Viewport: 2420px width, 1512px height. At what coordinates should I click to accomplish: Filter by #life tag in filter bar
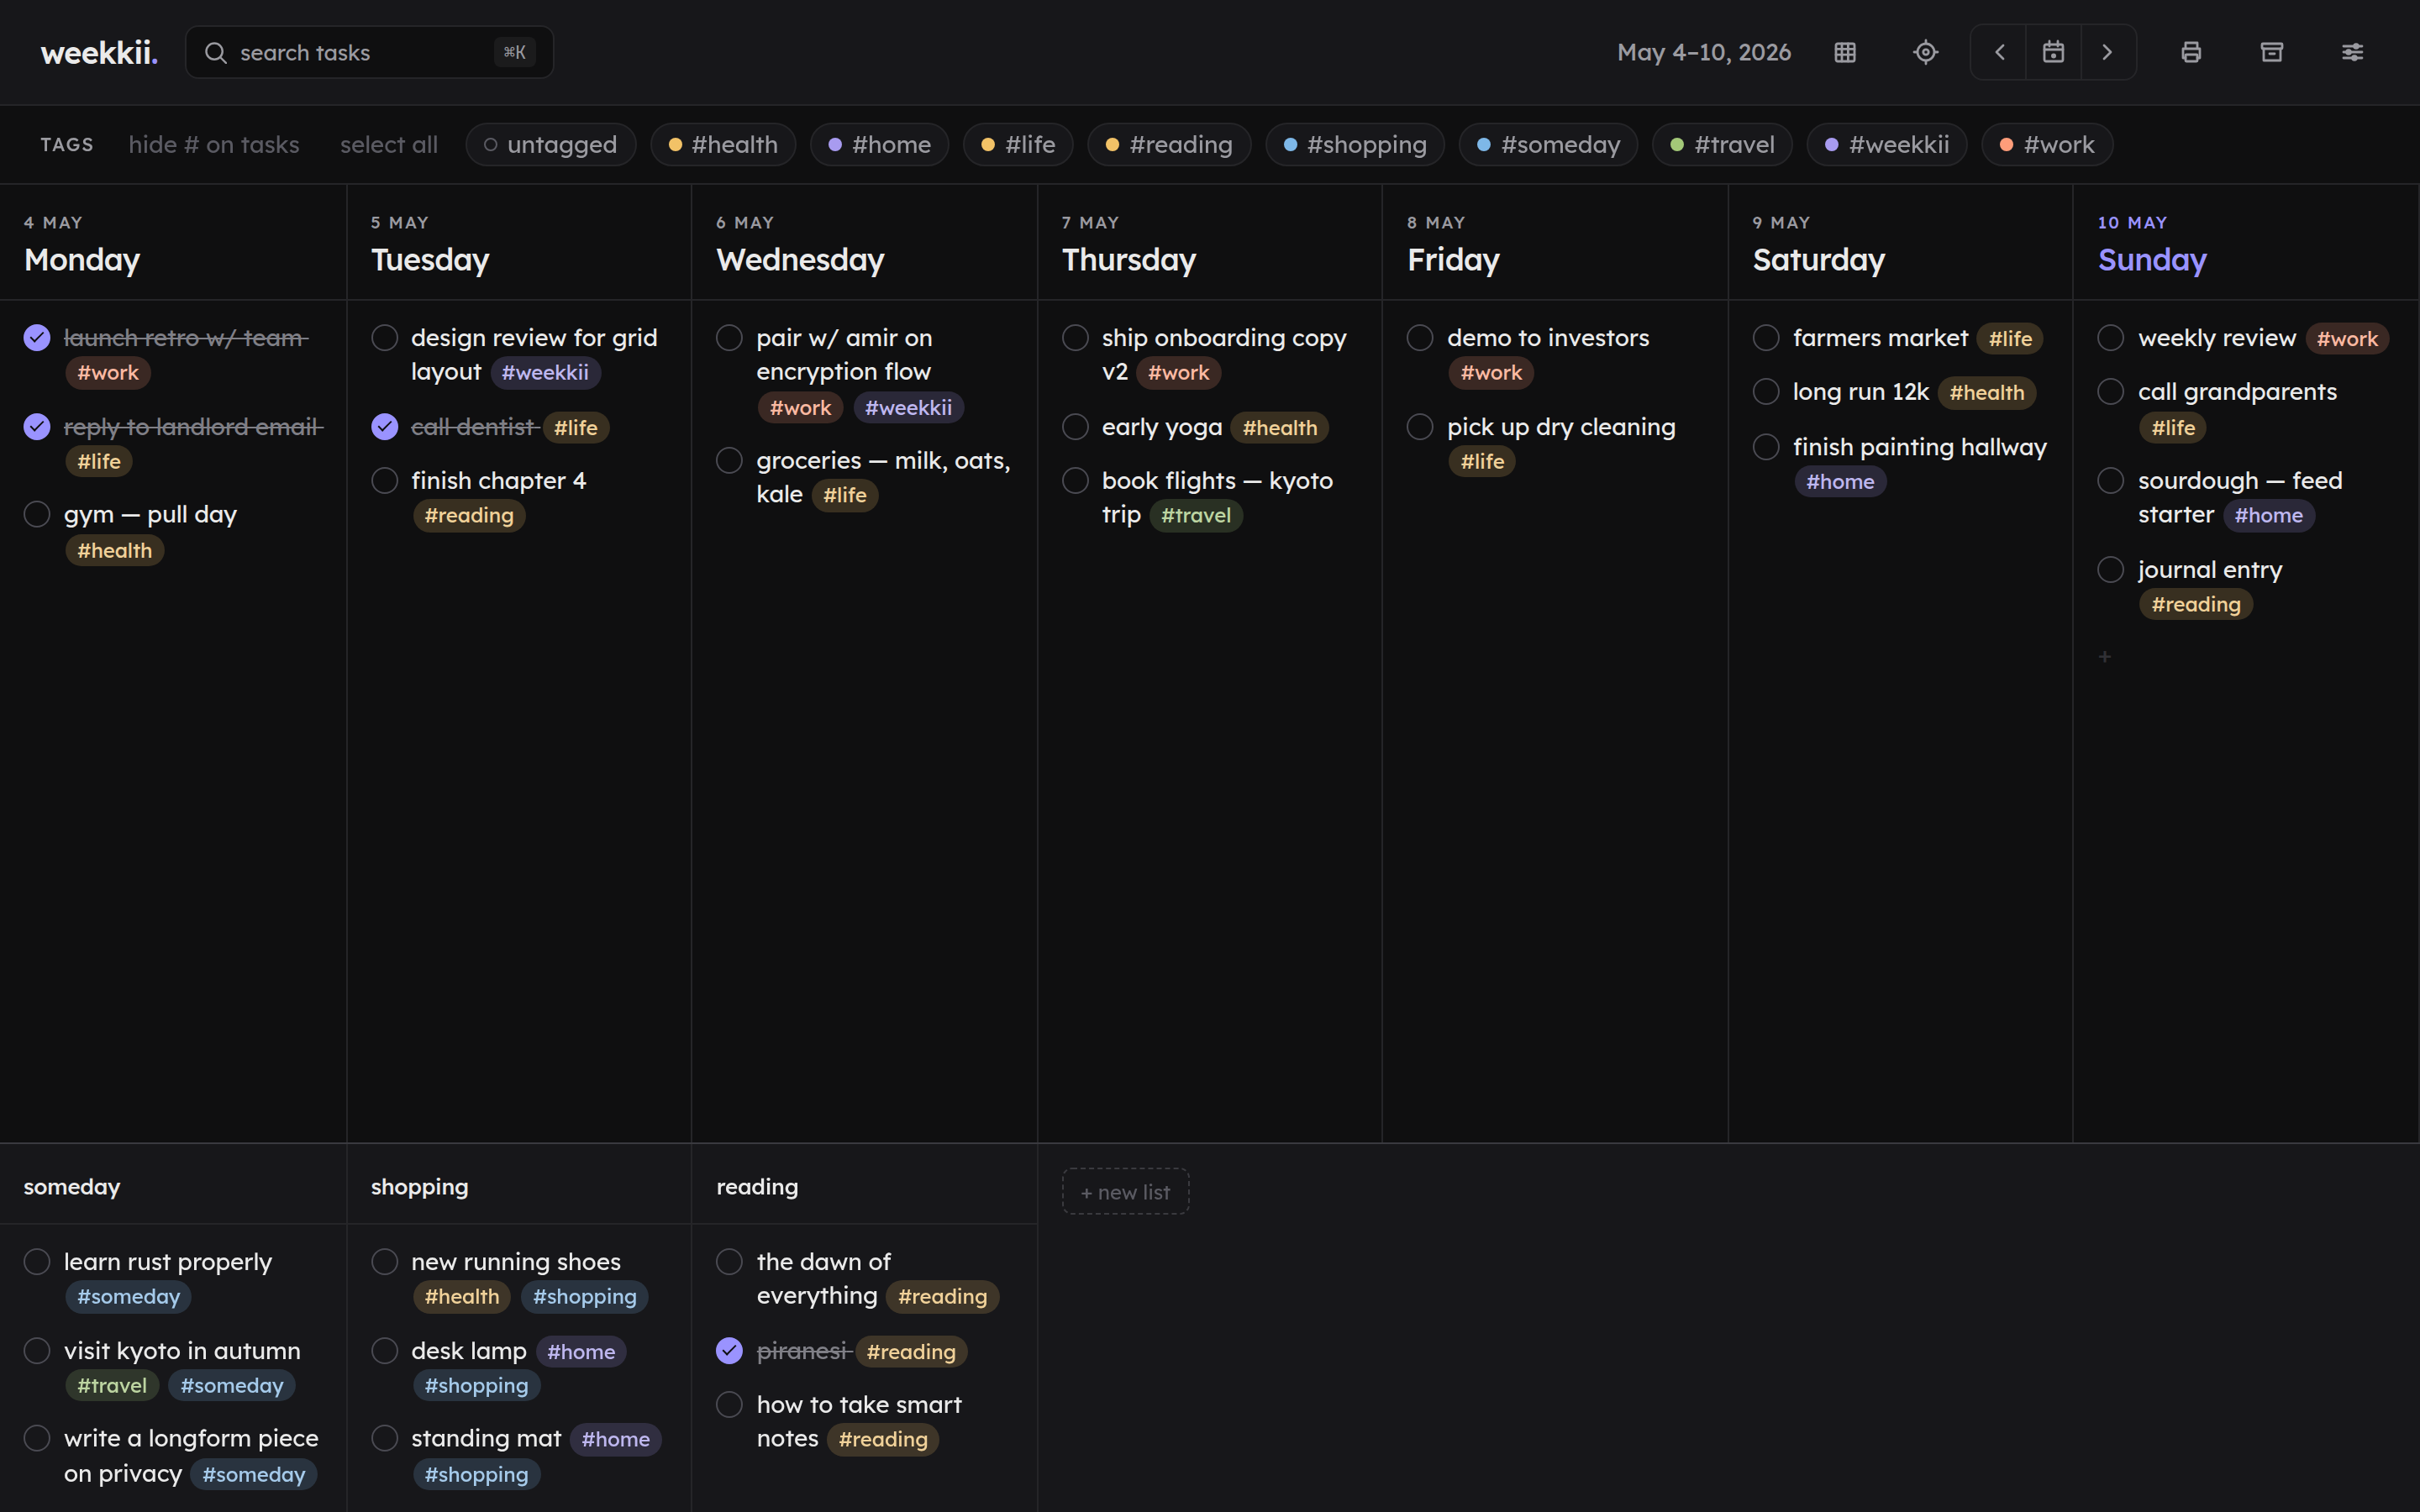(1018, 145)
